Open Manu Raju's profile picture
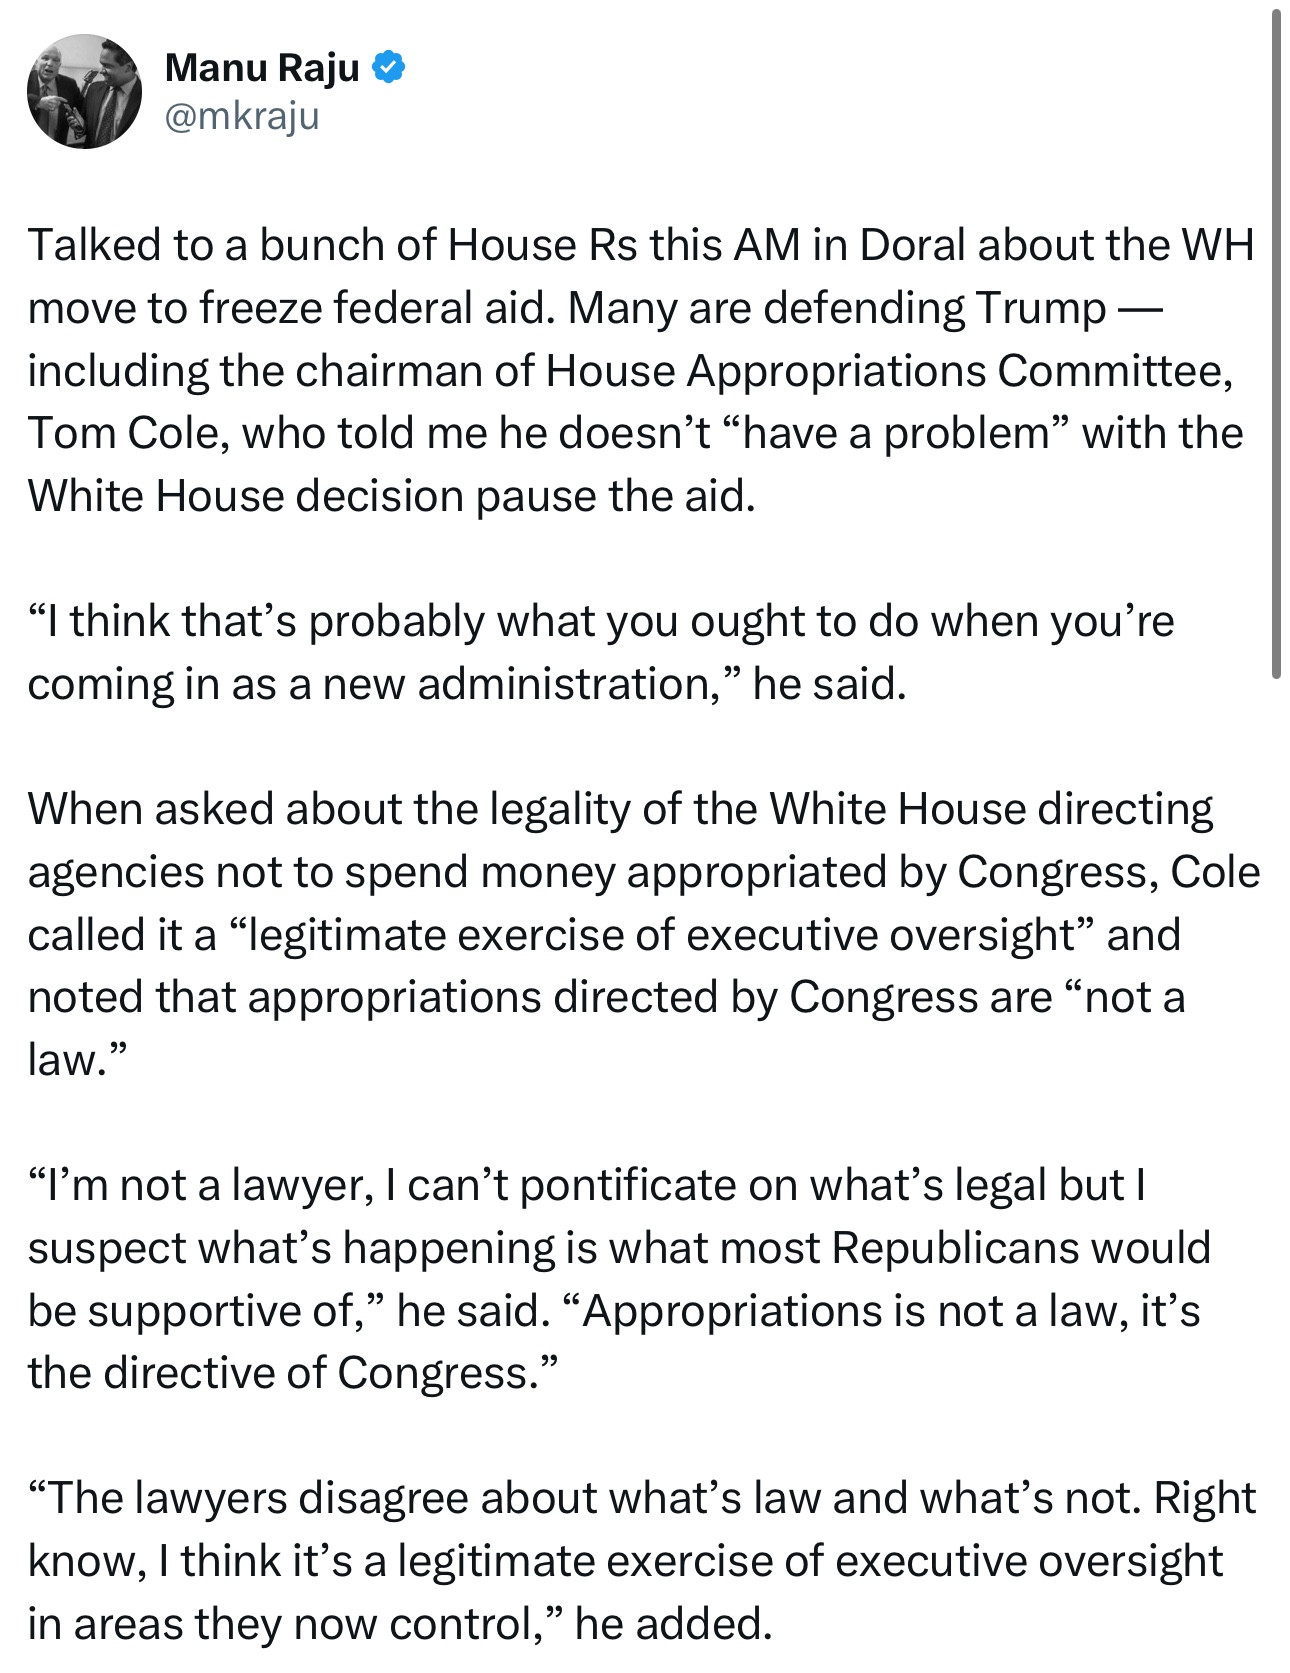Screen dimensions: 1290x1673 tap(84, 92)
